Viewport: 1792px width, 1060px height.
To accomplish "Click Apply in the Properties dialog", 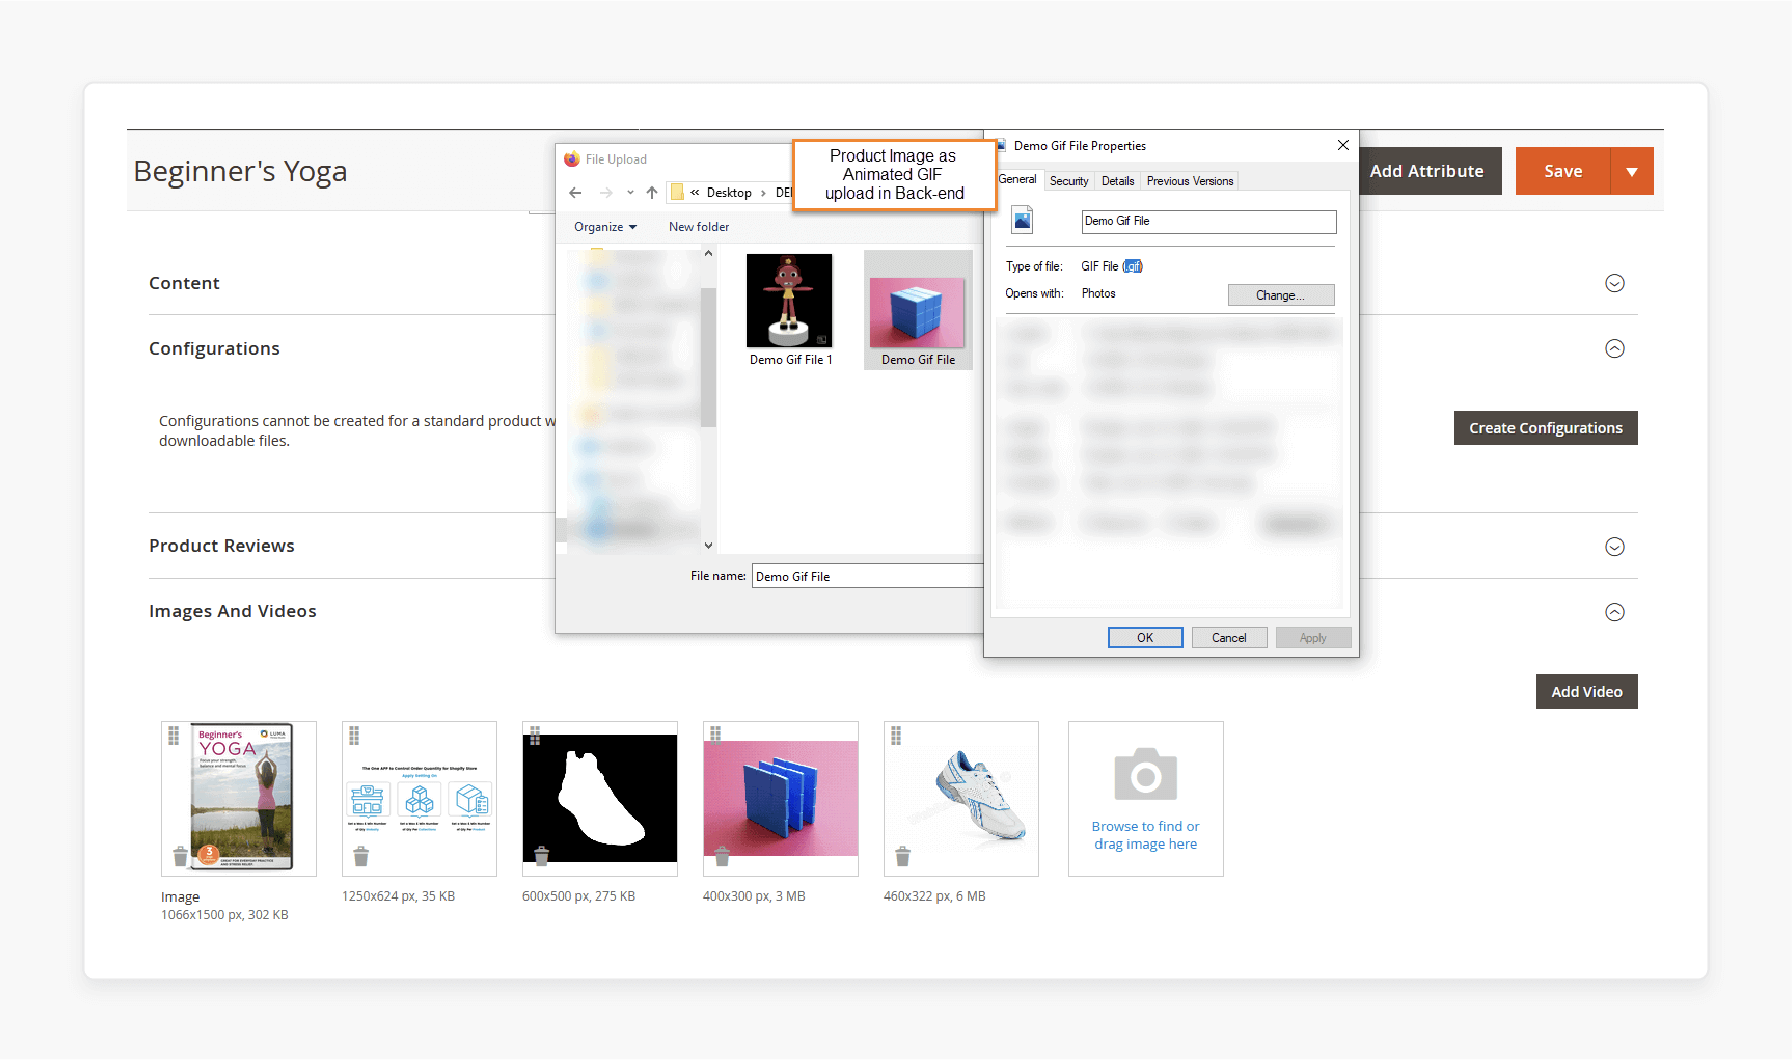I will coord(1313,638).
